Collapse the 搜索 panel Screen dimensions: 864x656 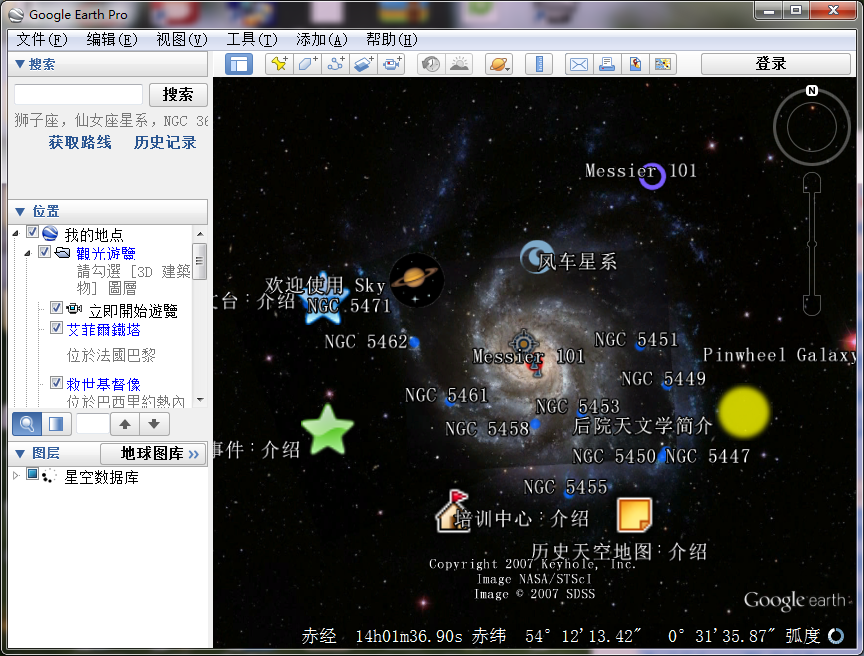(x=20, y=64)
